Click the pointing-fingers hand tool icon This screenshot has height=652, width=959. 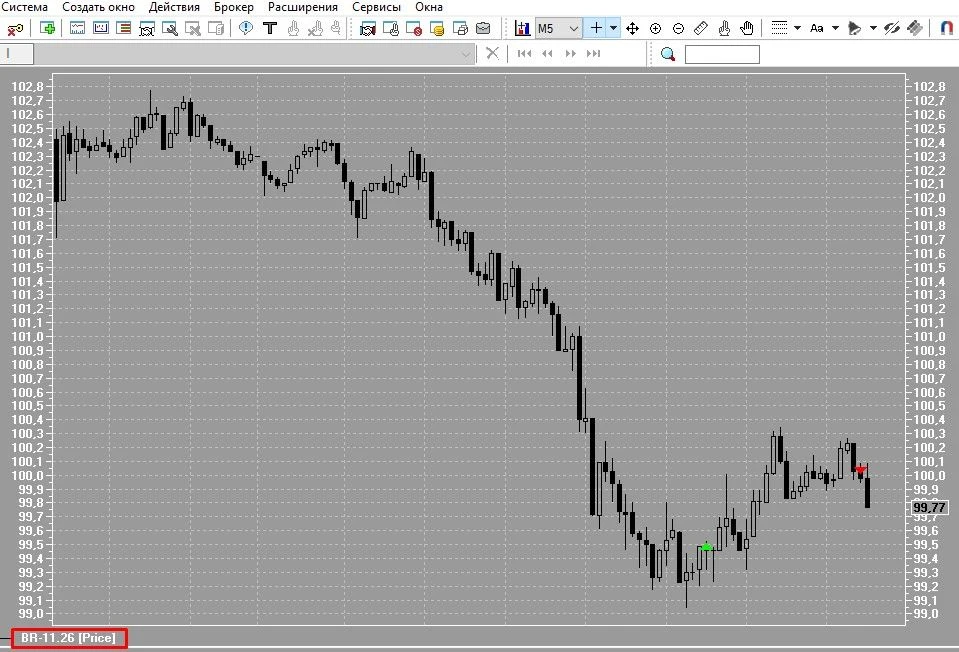point(724,28)
